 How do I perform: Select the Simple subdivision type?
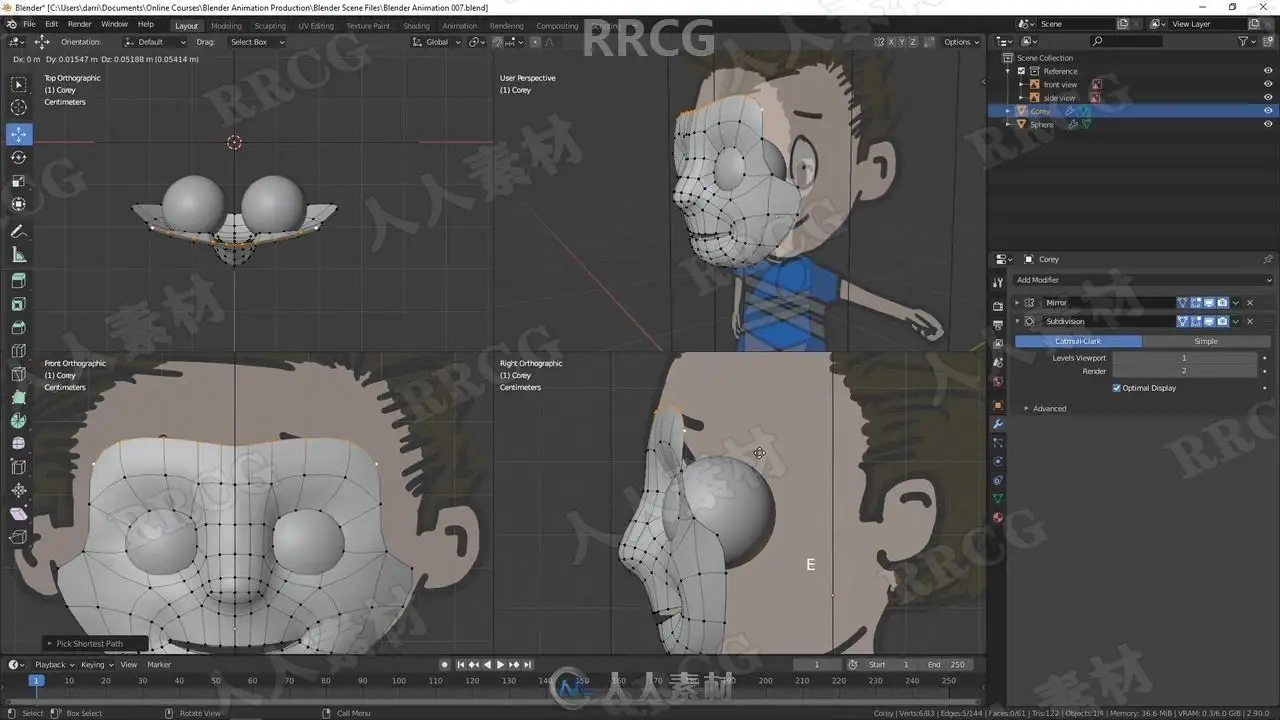(1206, 341)
